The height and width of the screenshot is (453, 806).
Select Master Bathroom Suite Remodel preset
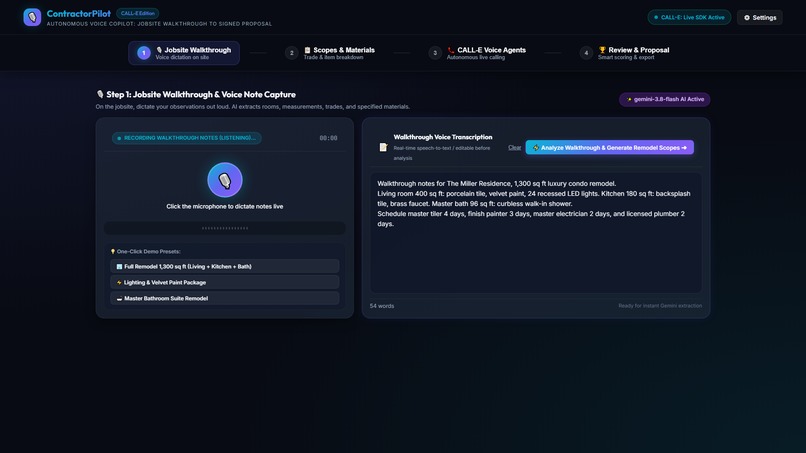click(225, 298)
